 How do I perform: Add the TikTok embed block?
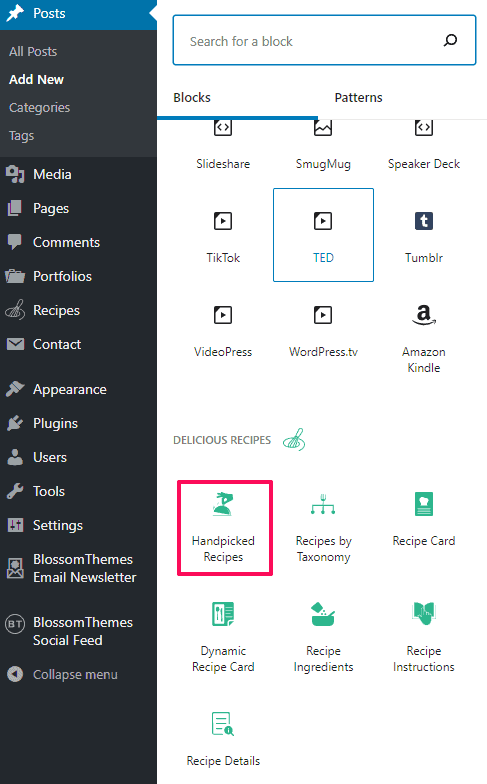pos(223,235)
